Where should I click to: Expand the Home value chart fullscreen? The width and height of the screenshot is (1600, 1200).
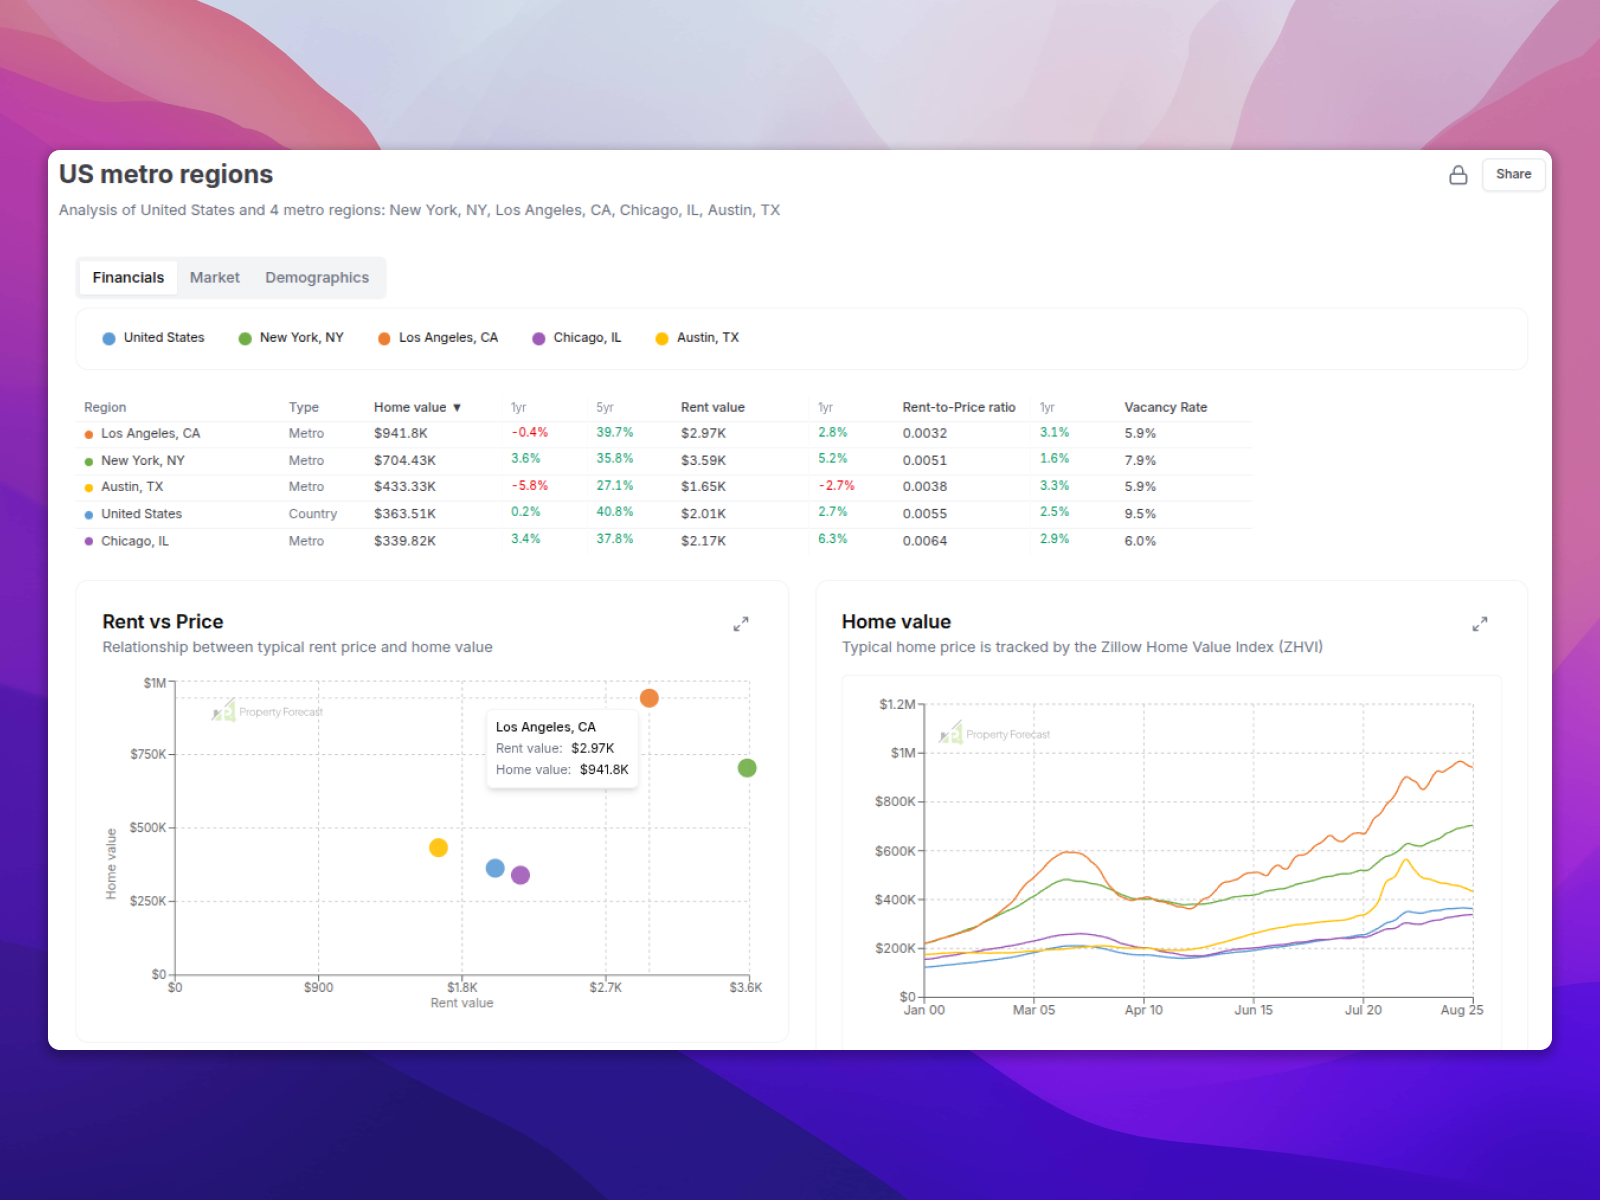pos(1480,624)
